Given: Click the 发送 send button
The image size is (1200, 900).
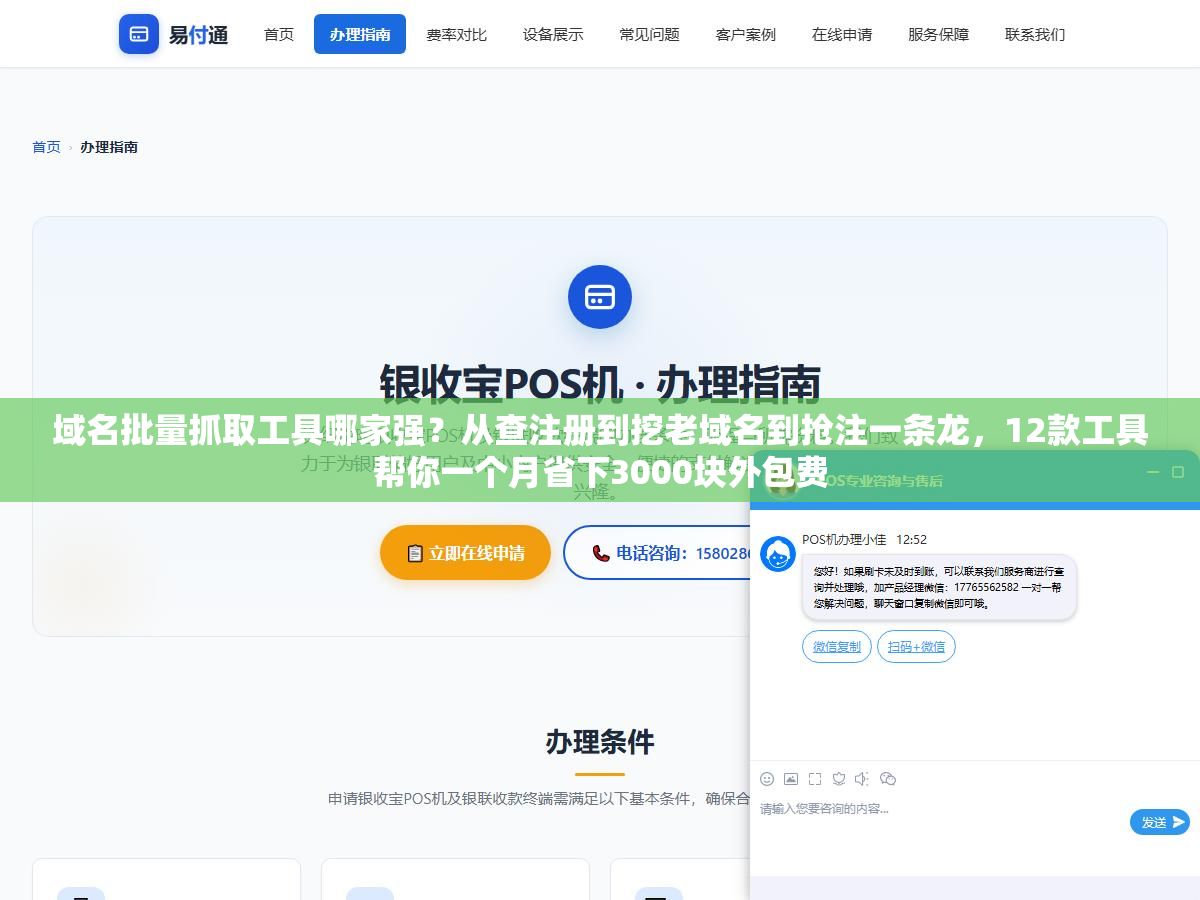Looking at the screenshot, I should pos(1160,822).
